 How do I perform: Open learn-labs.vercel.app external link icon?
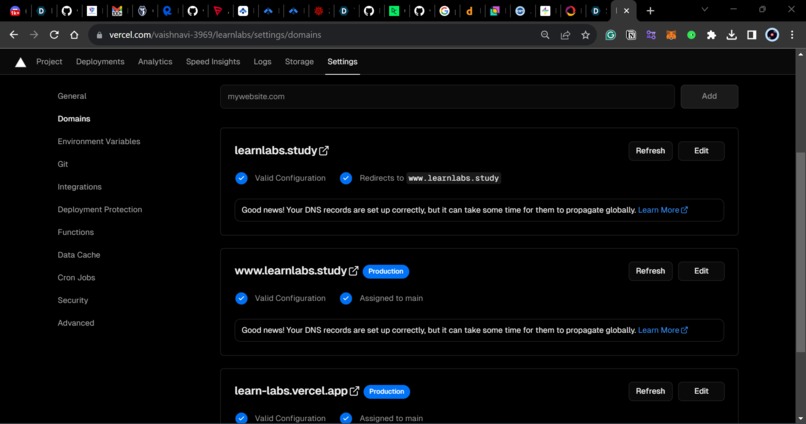[354, 391]
